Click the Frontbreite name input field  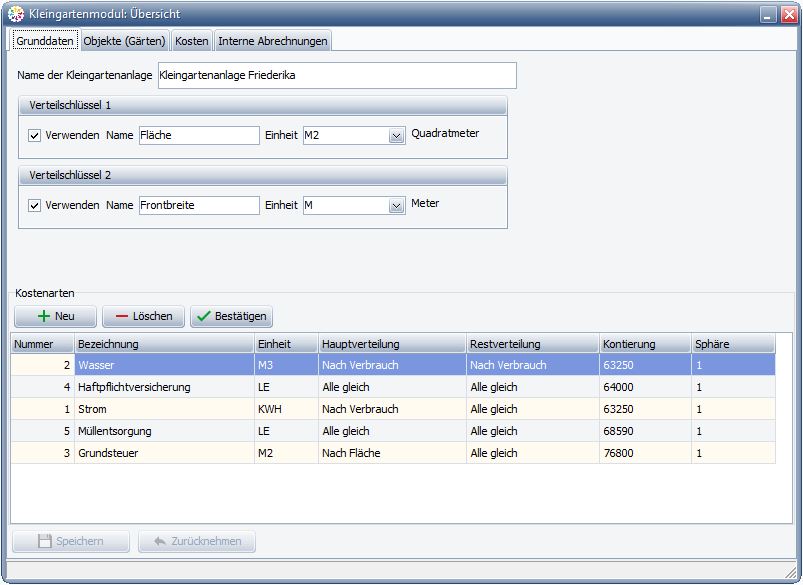[x=198, y=205]
